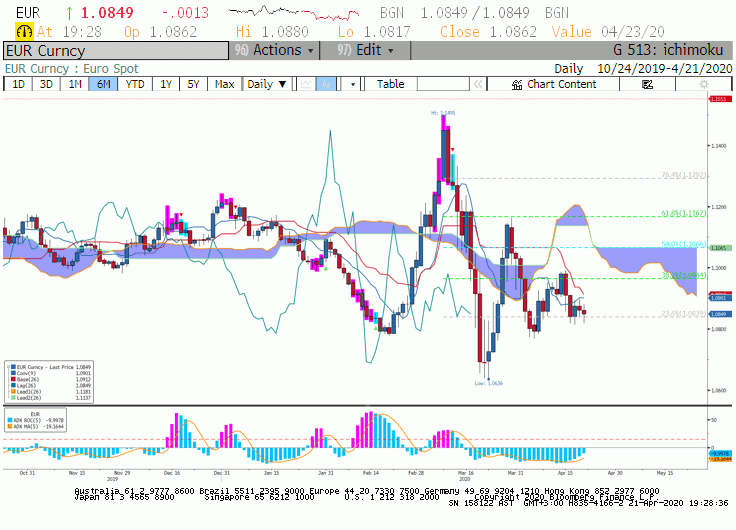The width and height of the screenshot is (736, 530).
Task: Click the Chart Content icon button
Action: pos(554,84)
